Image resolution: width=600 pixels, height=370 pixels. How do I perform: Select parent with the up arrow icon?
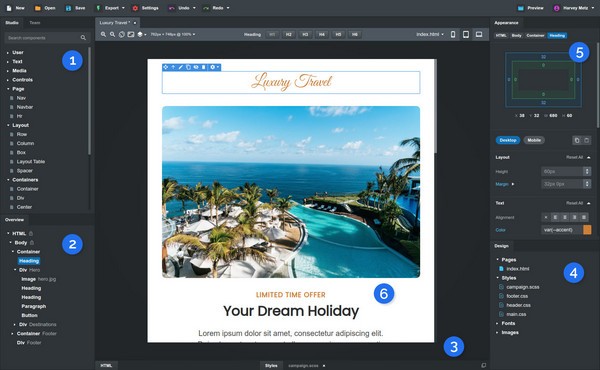coord(173,67)
